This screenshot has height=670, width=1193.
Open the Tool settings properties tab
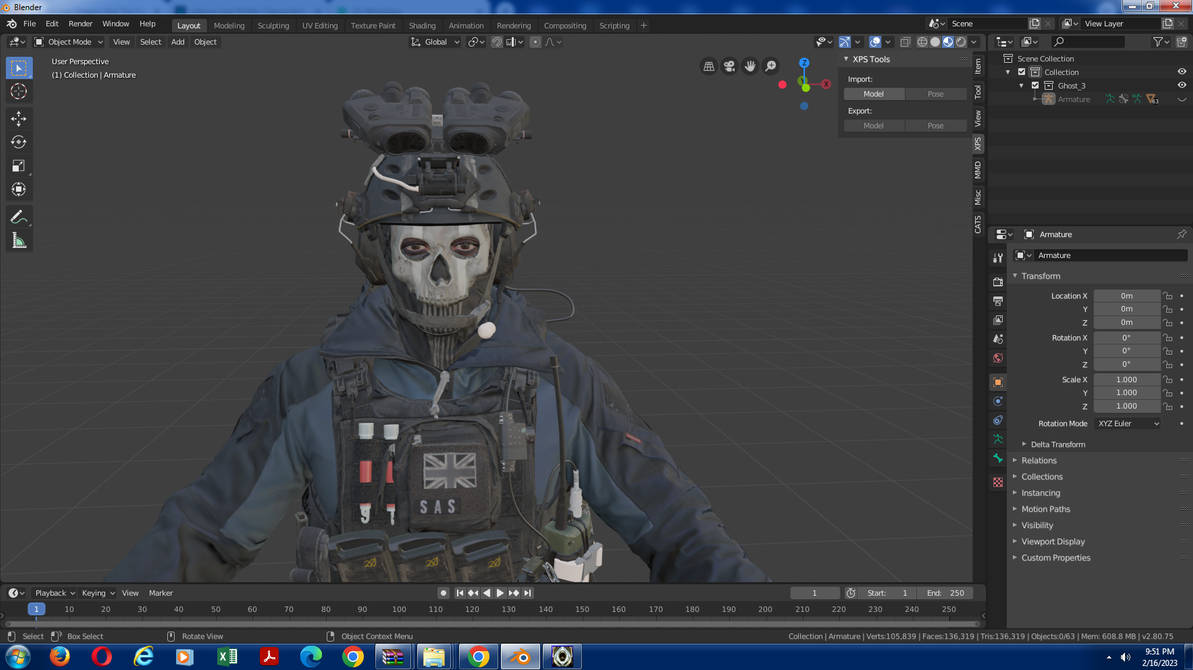click(997, 259)
